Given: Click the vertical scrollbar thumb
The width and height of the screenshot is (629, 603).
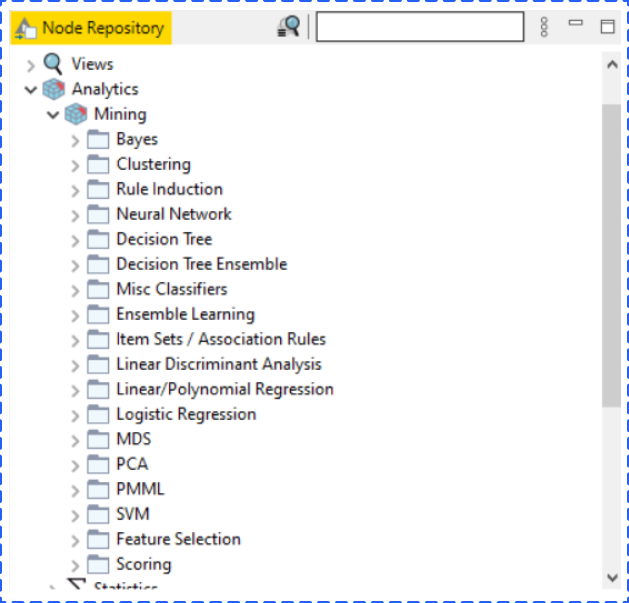Looking at the screenshot, I should tap(612, 256).
